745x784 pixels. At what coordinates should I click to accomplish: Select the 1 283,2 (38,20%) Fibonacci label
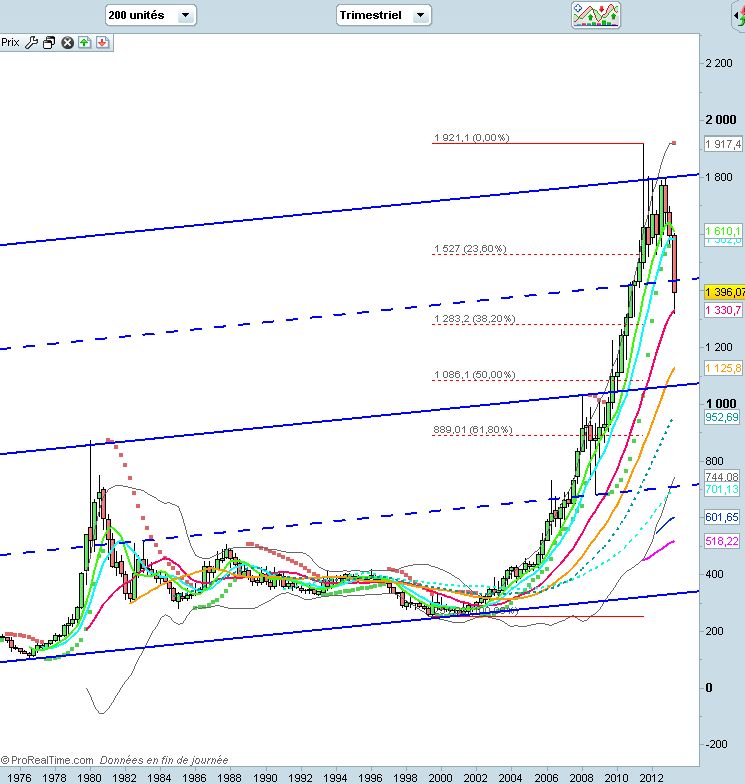click(x=474, y=318)
